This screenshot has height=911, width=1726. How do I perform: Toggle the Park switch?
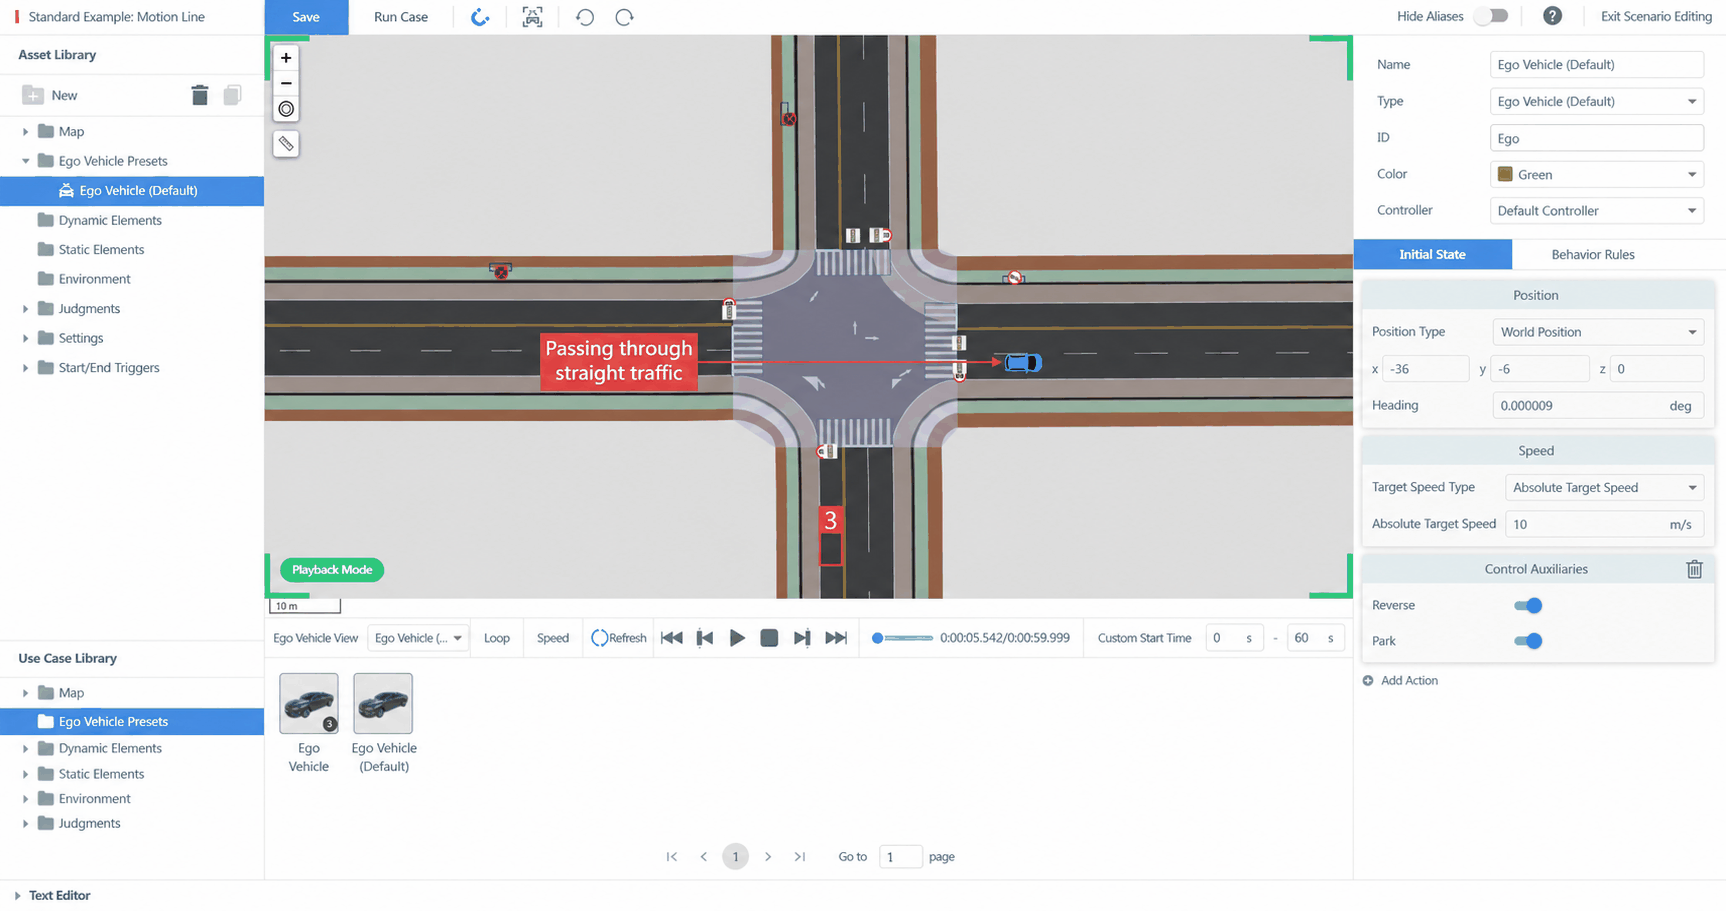click(1528, 641)
